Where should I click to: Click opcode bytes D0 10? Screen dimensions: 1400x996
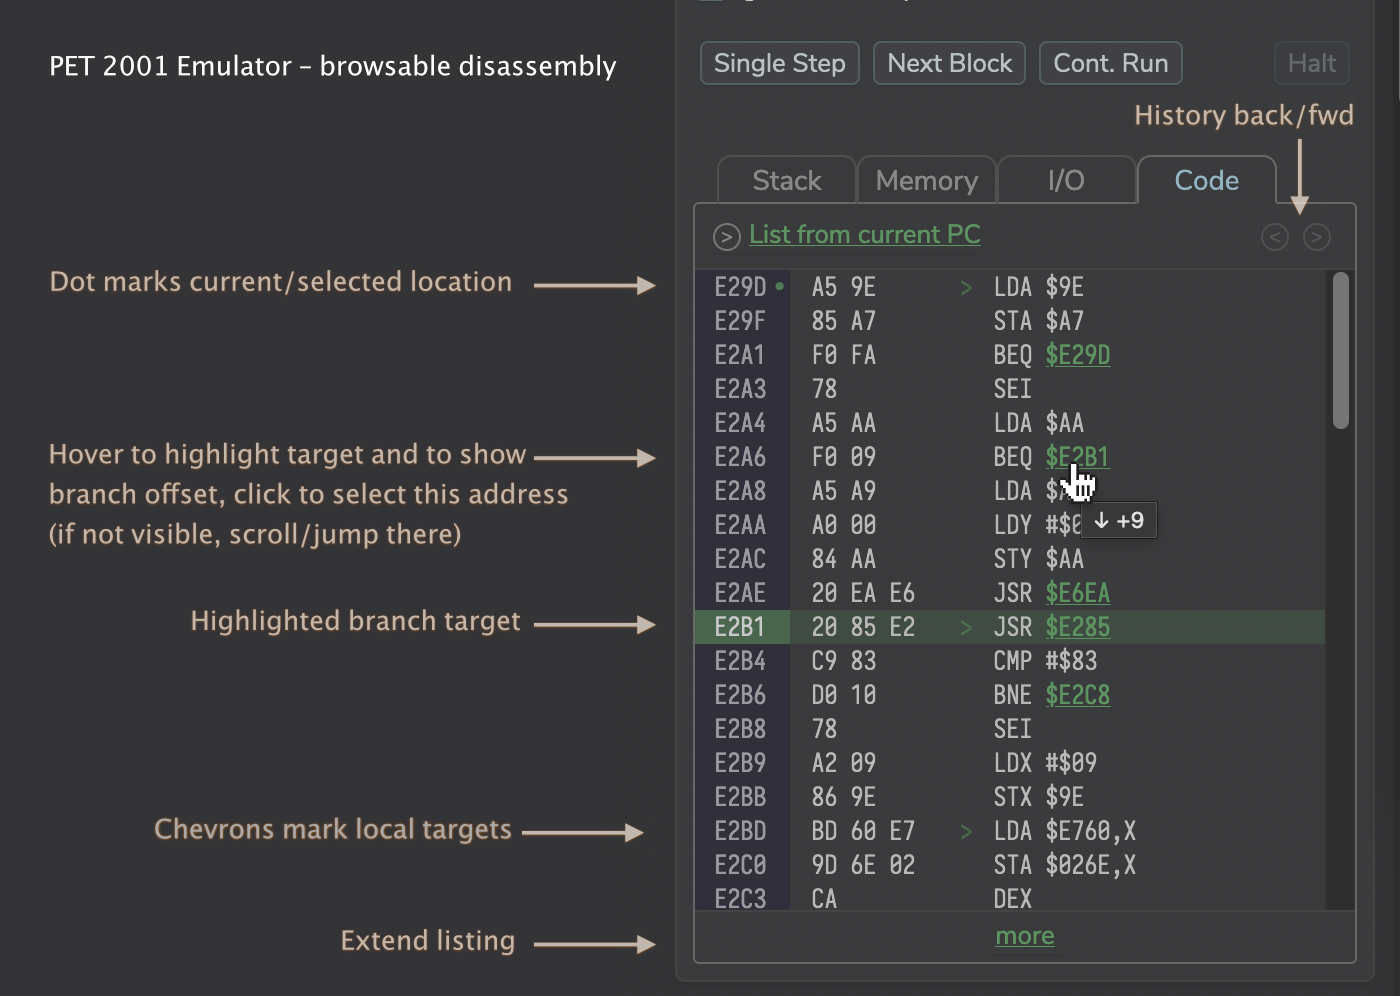pos(844,695)
